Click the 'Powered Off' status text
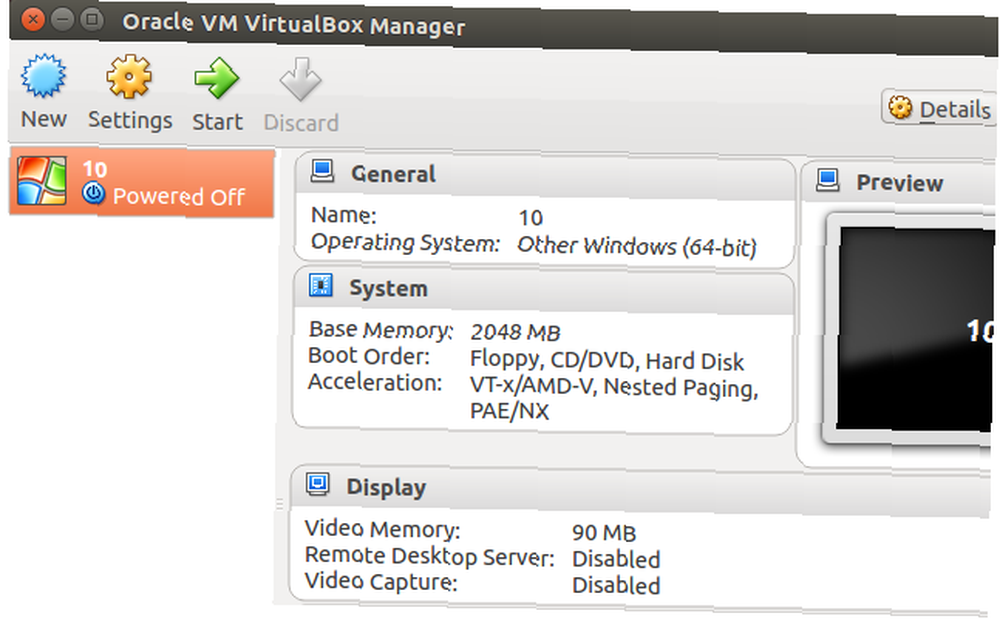 pos(179,196)
